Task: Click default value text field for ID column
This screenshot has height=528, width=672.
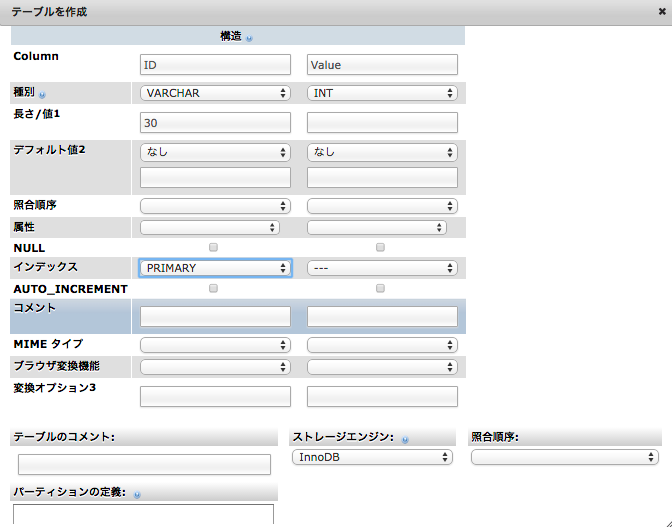Action: click(216, 177)
